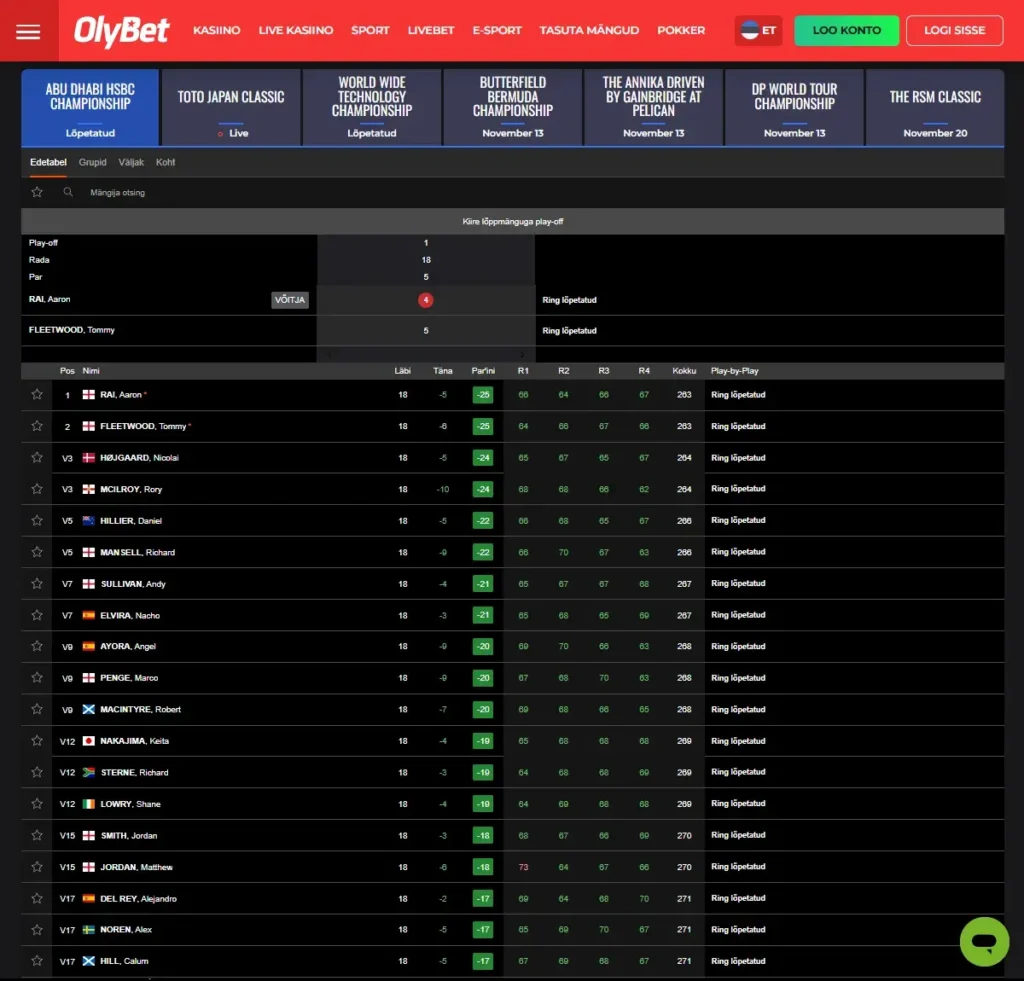Open the ET language selector
1024x981 pixels.
(758, 31)
